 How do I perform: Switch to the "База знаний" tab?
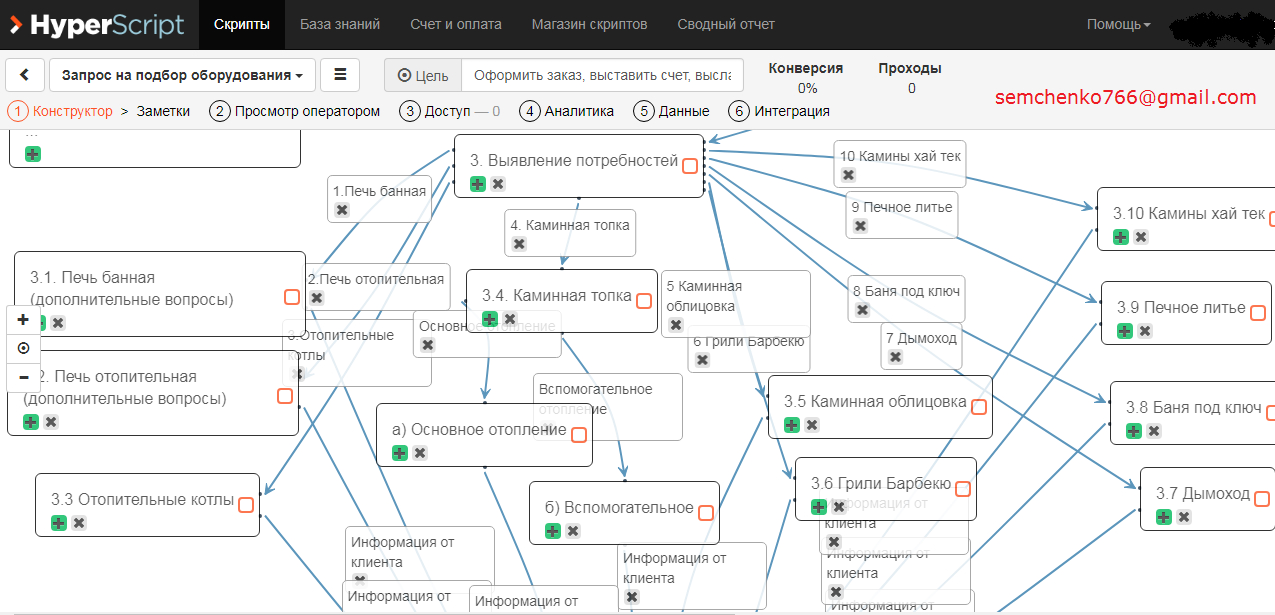[340, 24]
